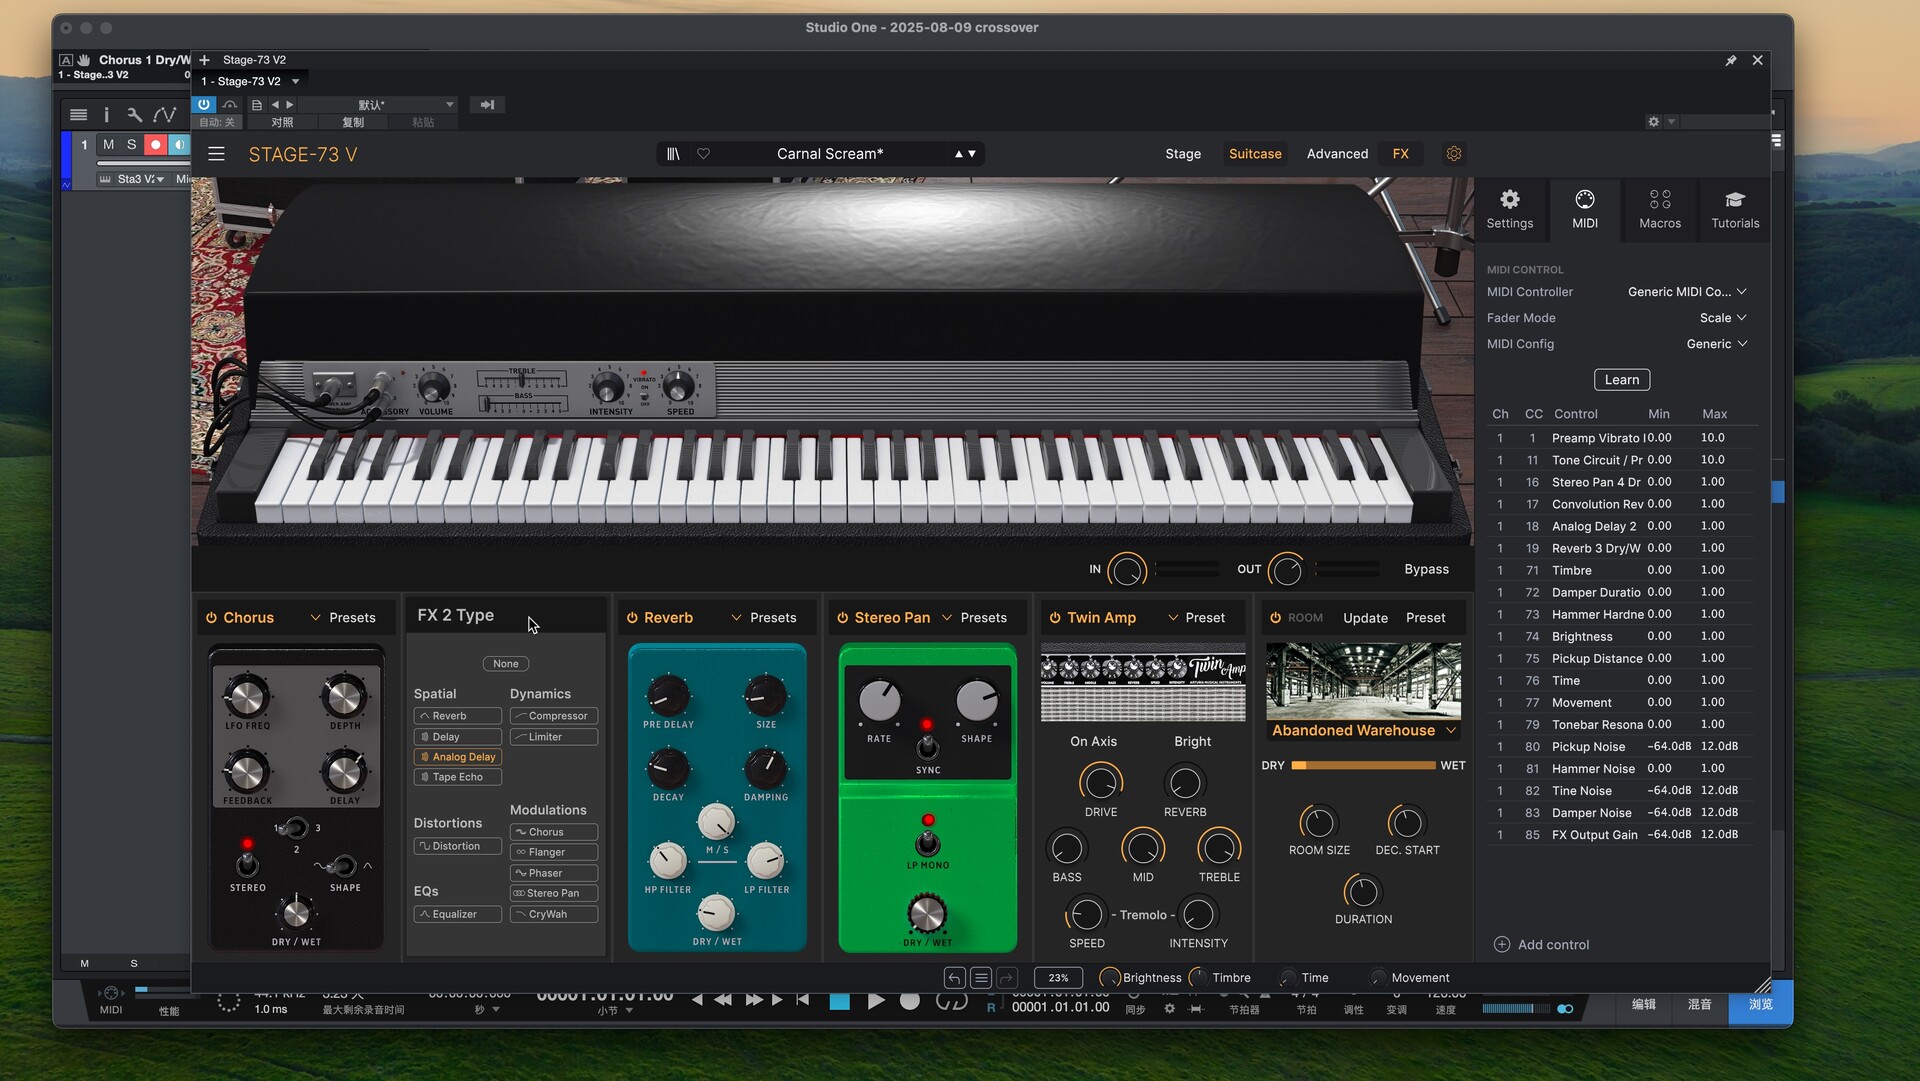Click the OUT level knob
Image resolution: width=1920 pixels, height=1081 pixels.
pos(1286,570)
